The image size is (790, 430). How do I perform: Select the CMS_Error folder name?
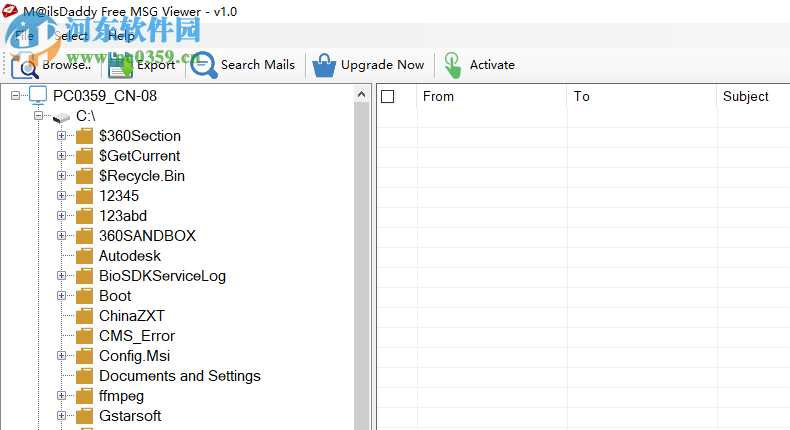(x=137, y=336)
